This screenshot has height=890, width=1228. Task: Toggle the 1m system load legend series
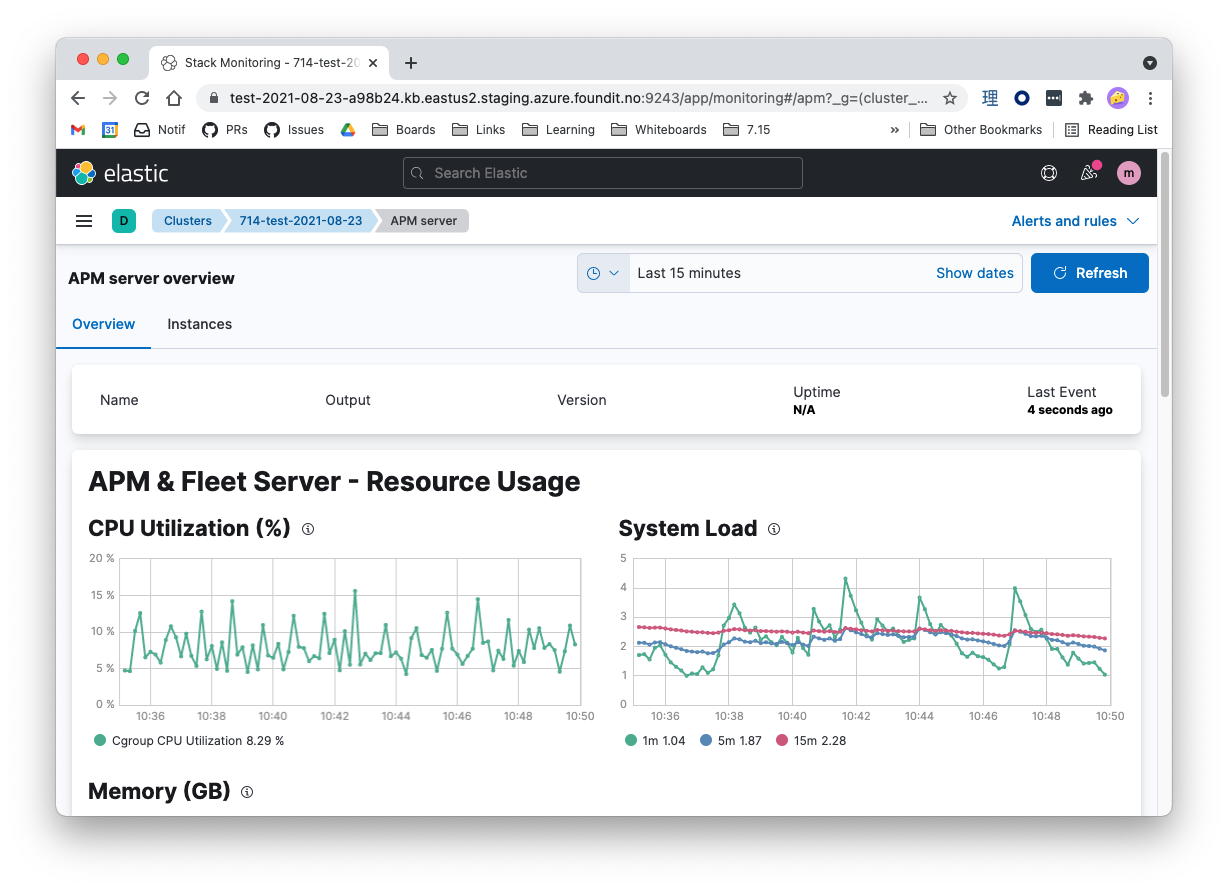(655, 741)
